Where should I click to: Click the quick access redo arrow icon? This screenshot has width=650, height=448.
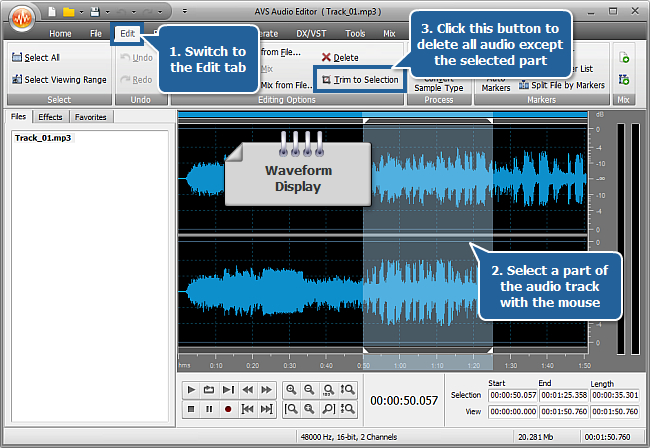click(148, 12)
